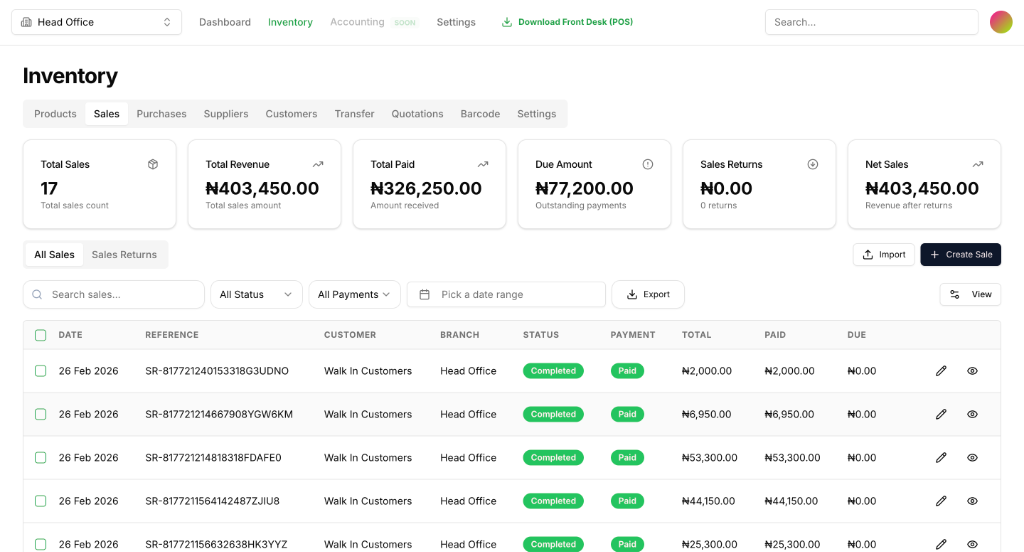The height and width of the screenshot is (552, 1024).
Task: Click the Paid badge for ₦53,300.00 sale
Action: tap(627, 458)
